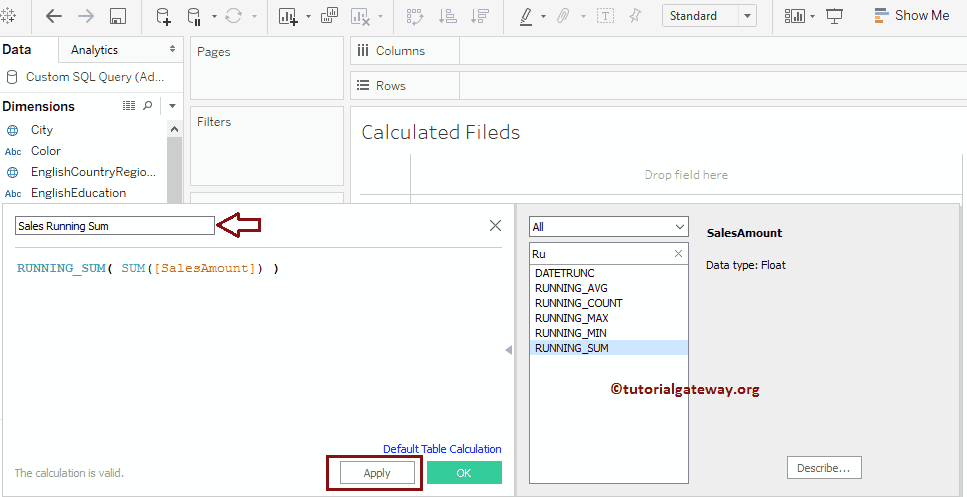Click the Presentation Mode icon

pyautogui.click(x=834, y=17)
